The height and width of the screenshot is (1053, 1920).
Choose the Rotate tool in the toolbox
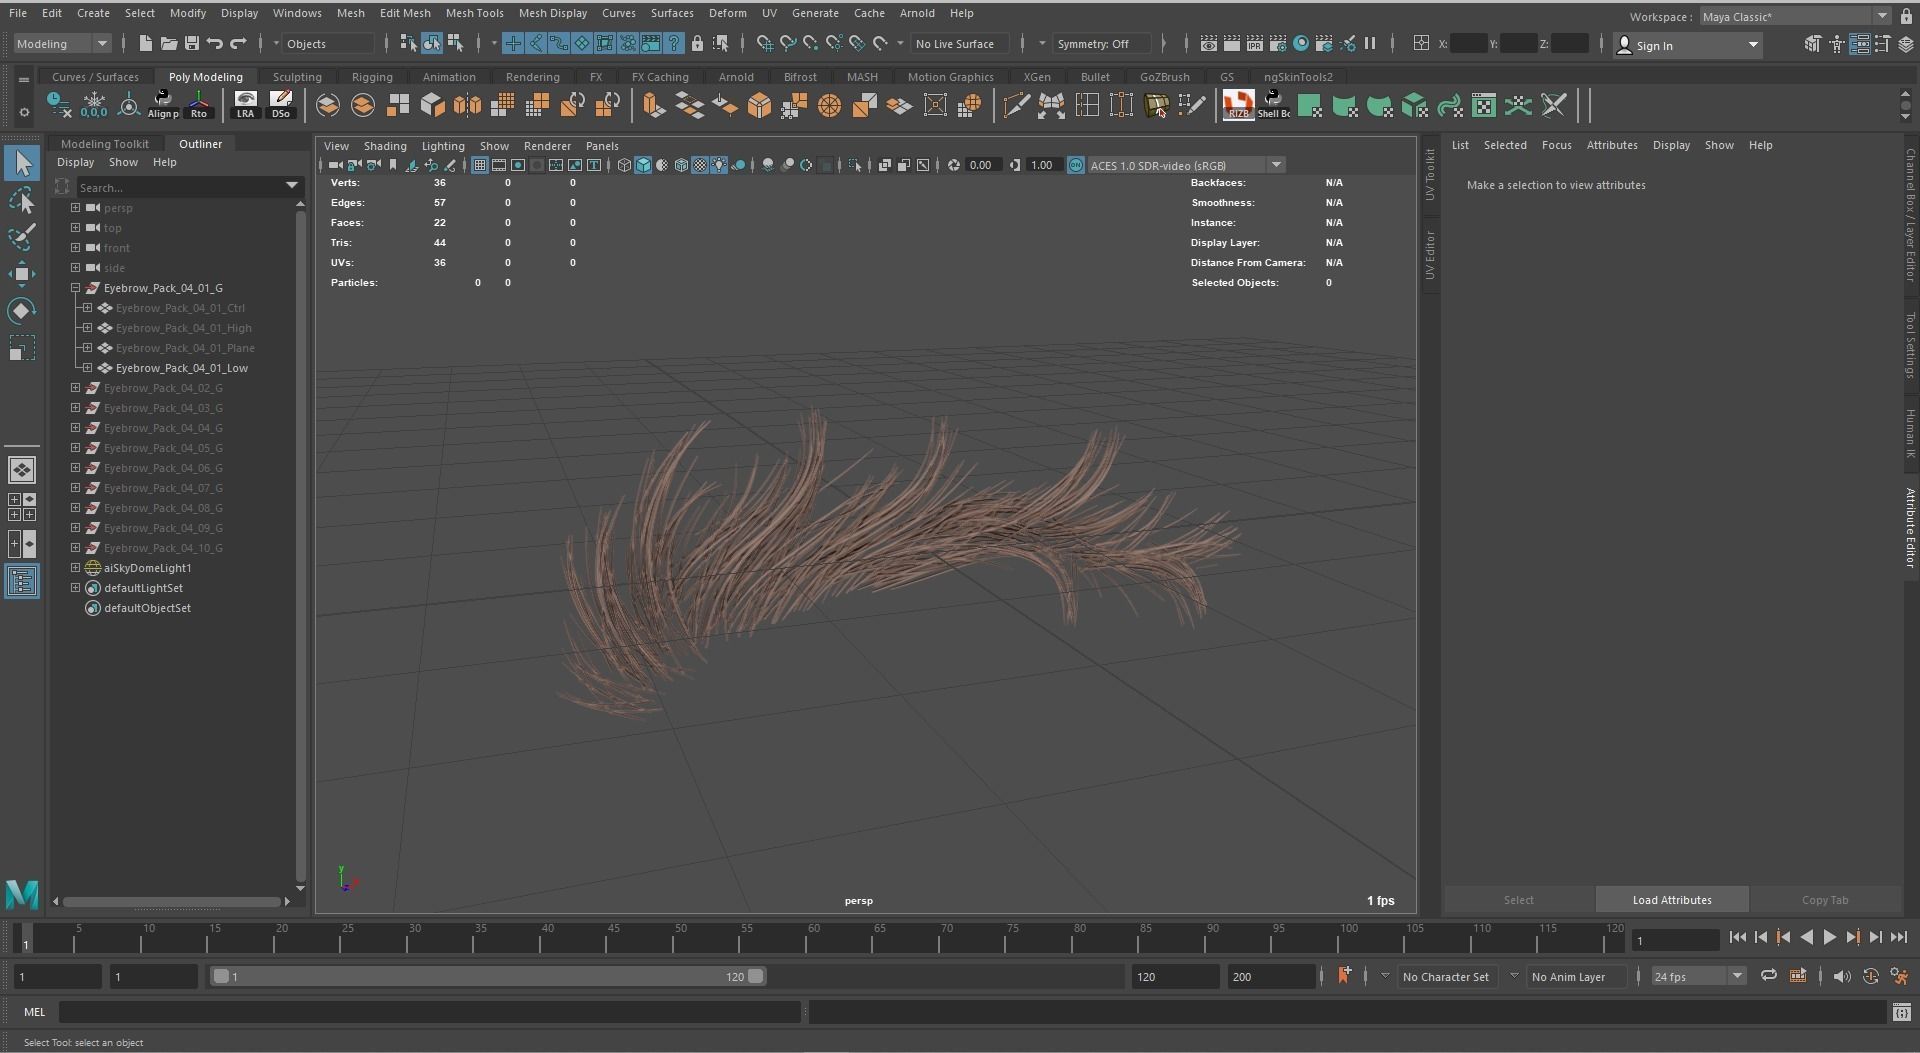(22, 311)
